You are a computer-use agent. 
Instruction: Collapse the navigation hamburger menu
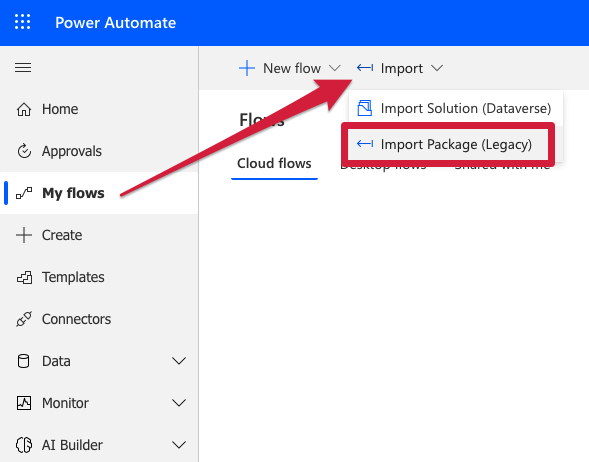pyautogui.click(x=23, y=68)
